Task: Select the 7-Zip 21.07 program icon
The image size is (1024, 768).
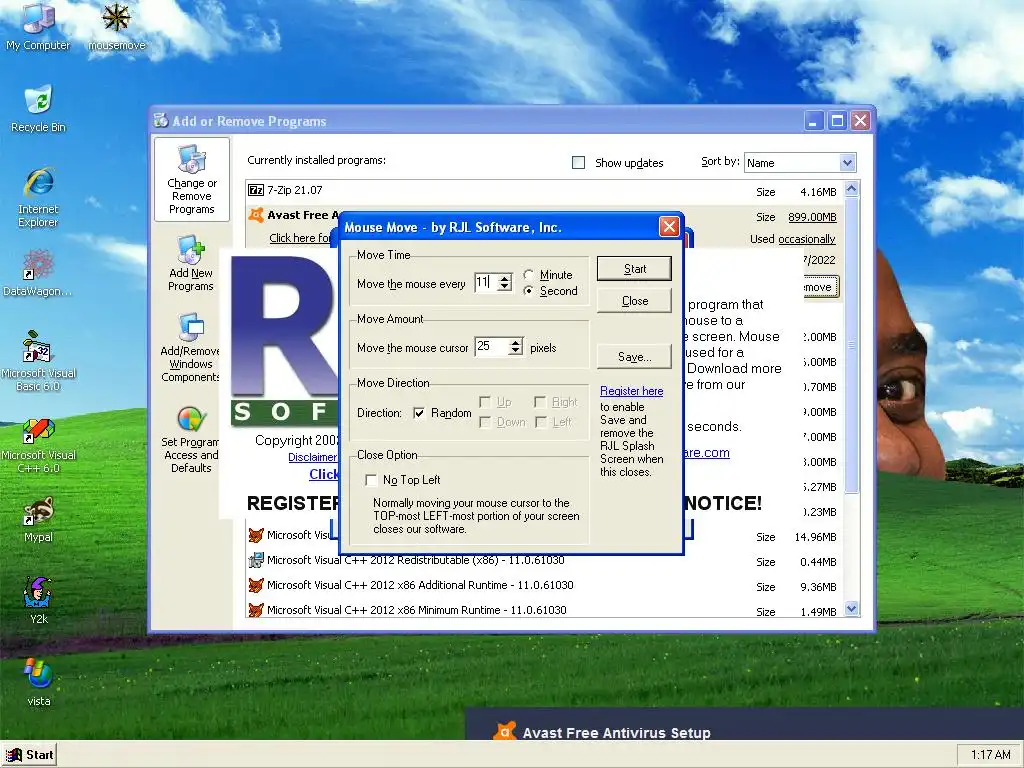Action: coord(256,190)
